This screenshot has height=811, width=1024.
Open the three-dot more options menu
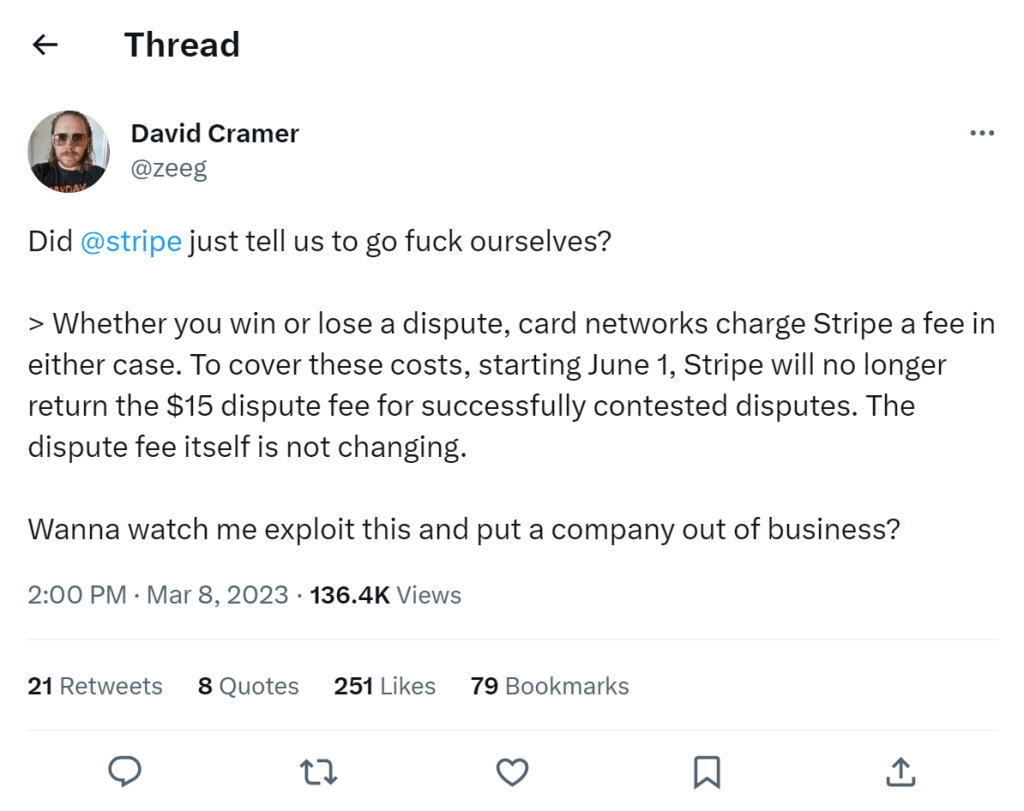coord(982,133)
